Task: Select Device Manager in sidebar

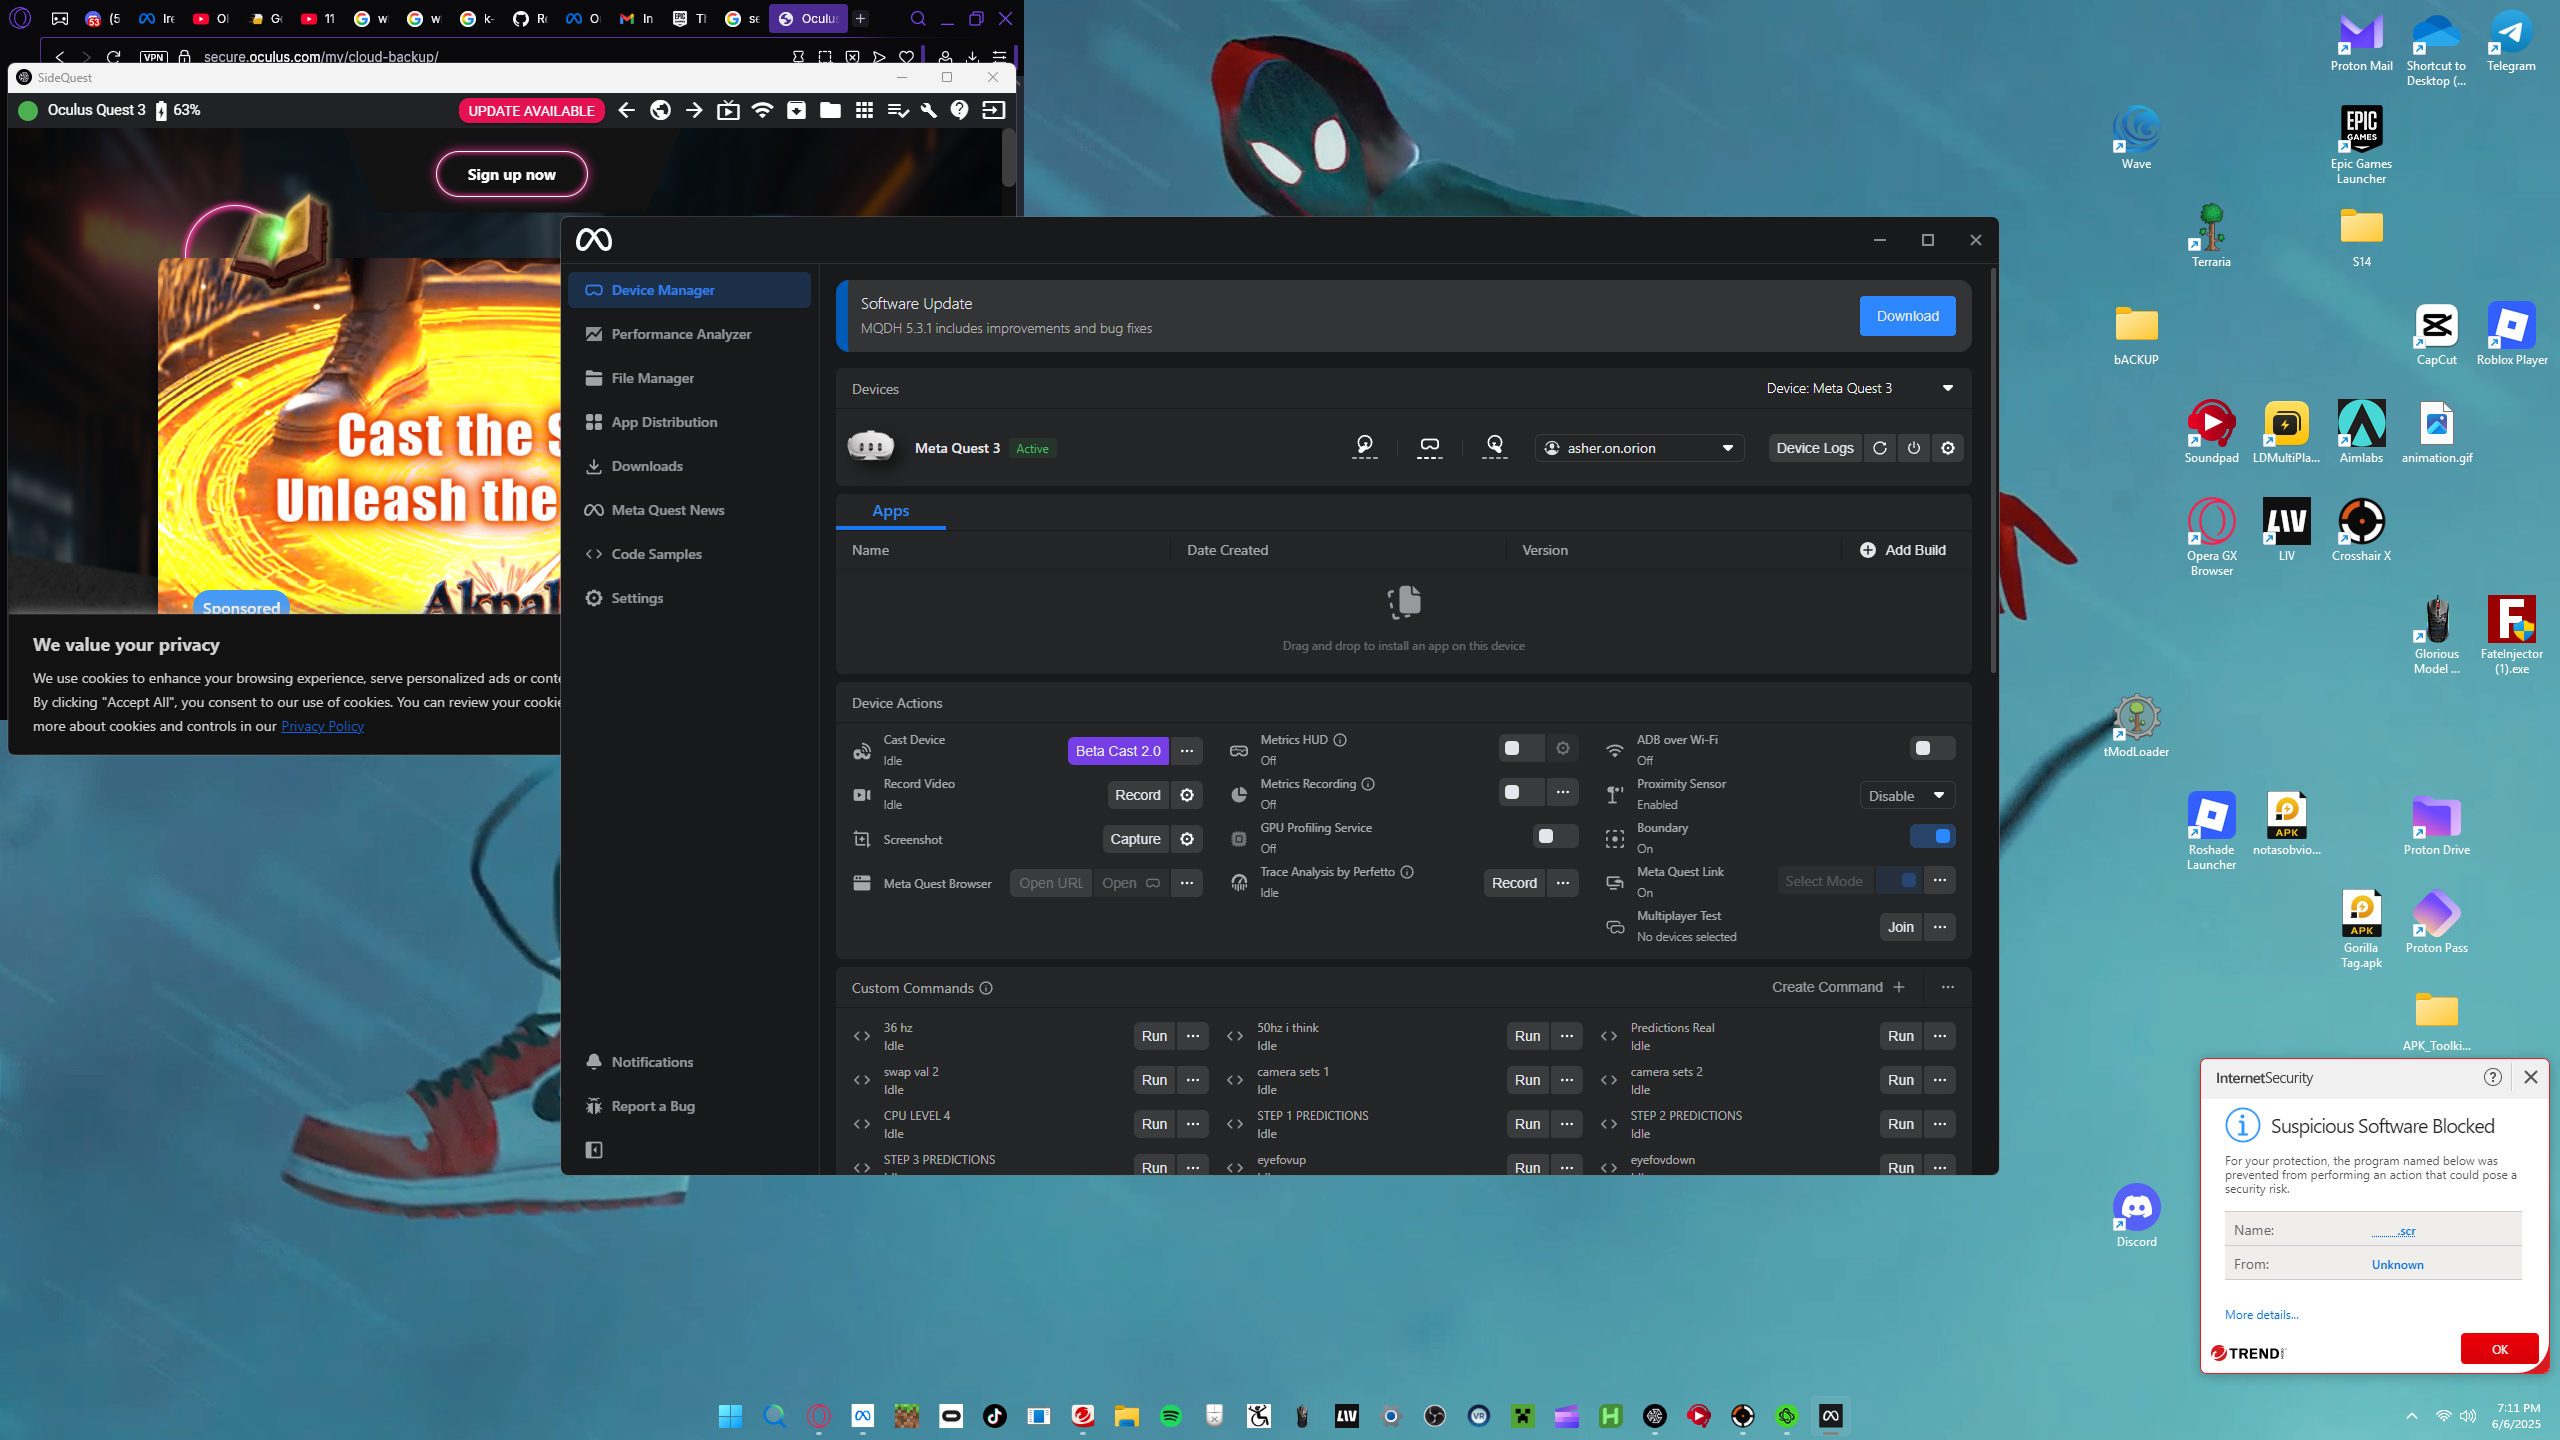Action: pyautogui.click(x=689, y=290)
